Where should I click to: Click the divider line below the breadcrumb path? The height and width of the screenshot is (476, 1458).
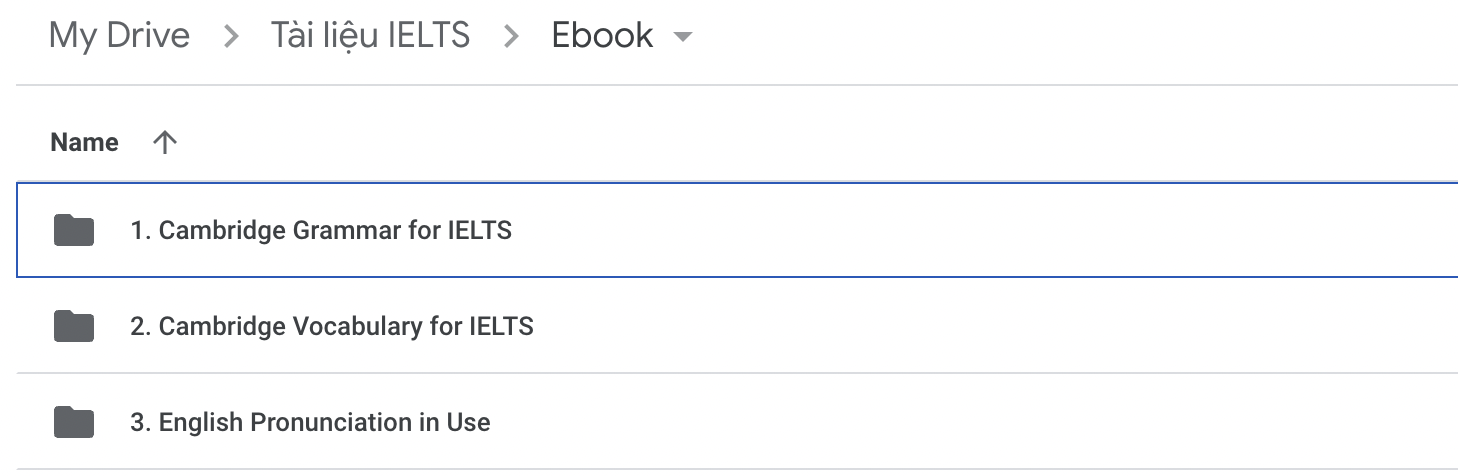tap(737, 85)
